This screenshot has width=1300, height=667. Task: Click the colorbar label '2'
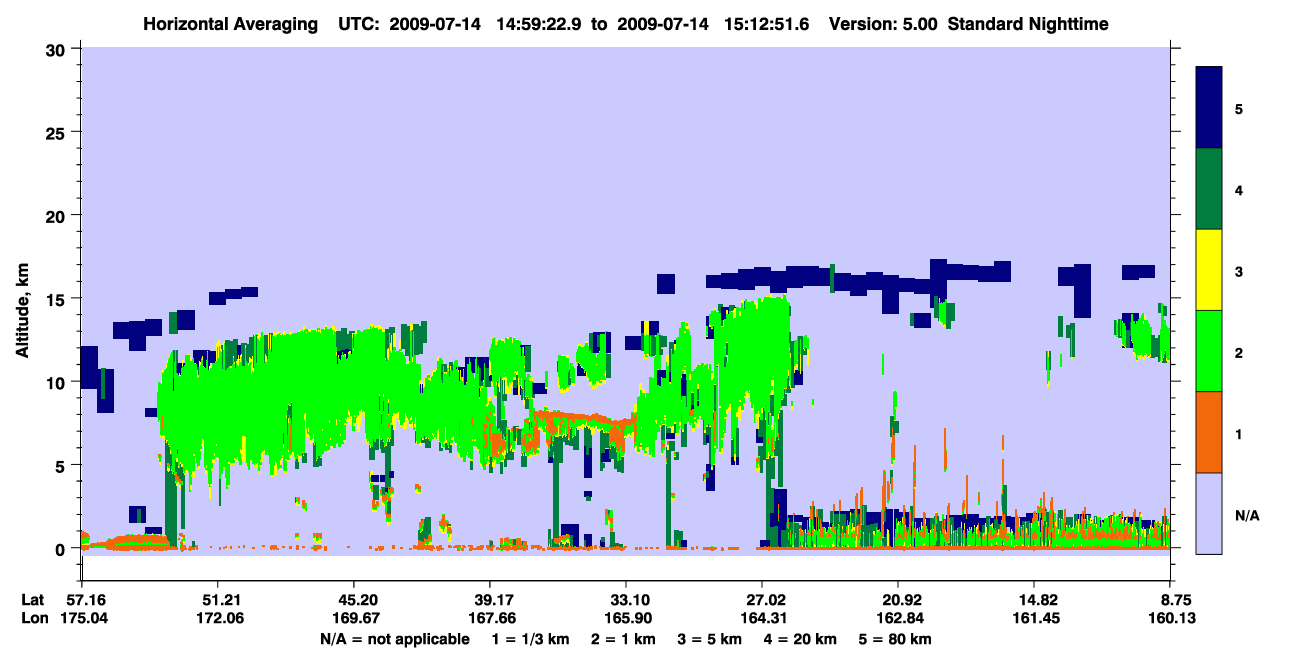pos(1238,352)
